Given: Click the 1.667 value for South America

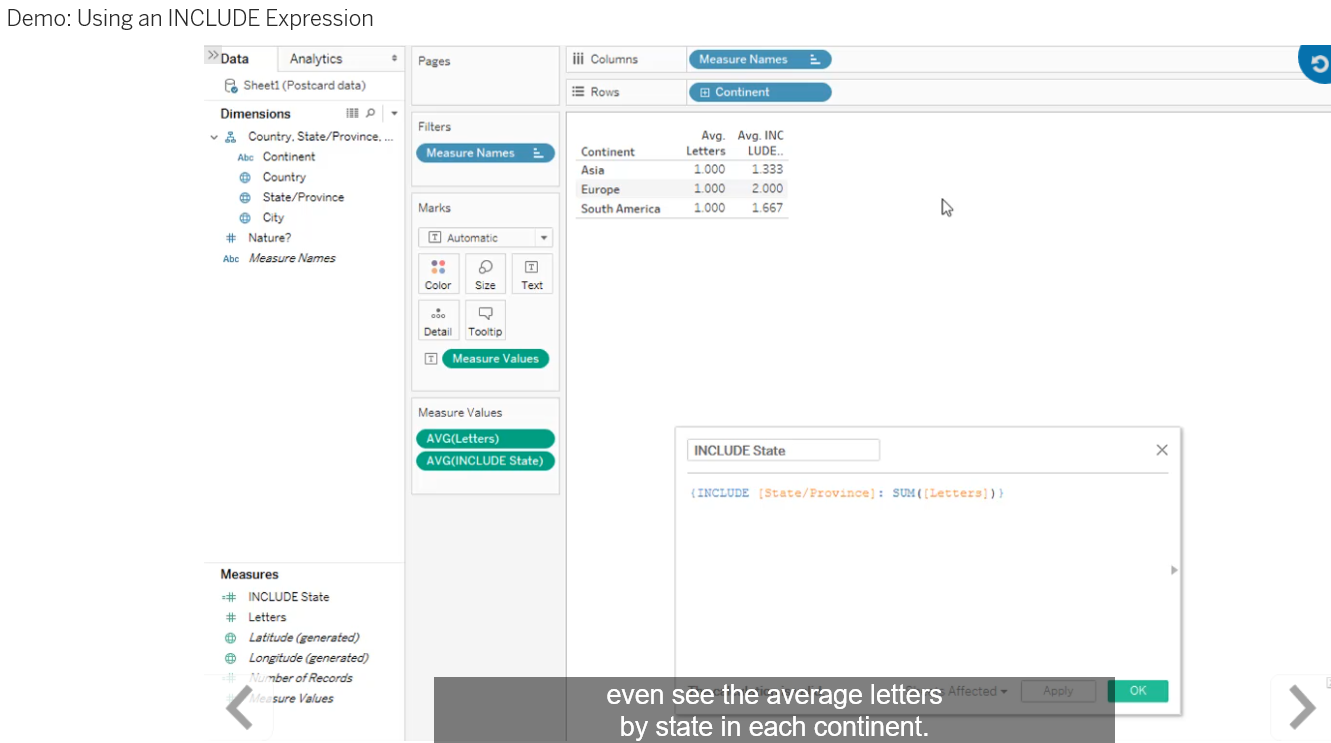Looking at the screenshot, I should (767, 208).
